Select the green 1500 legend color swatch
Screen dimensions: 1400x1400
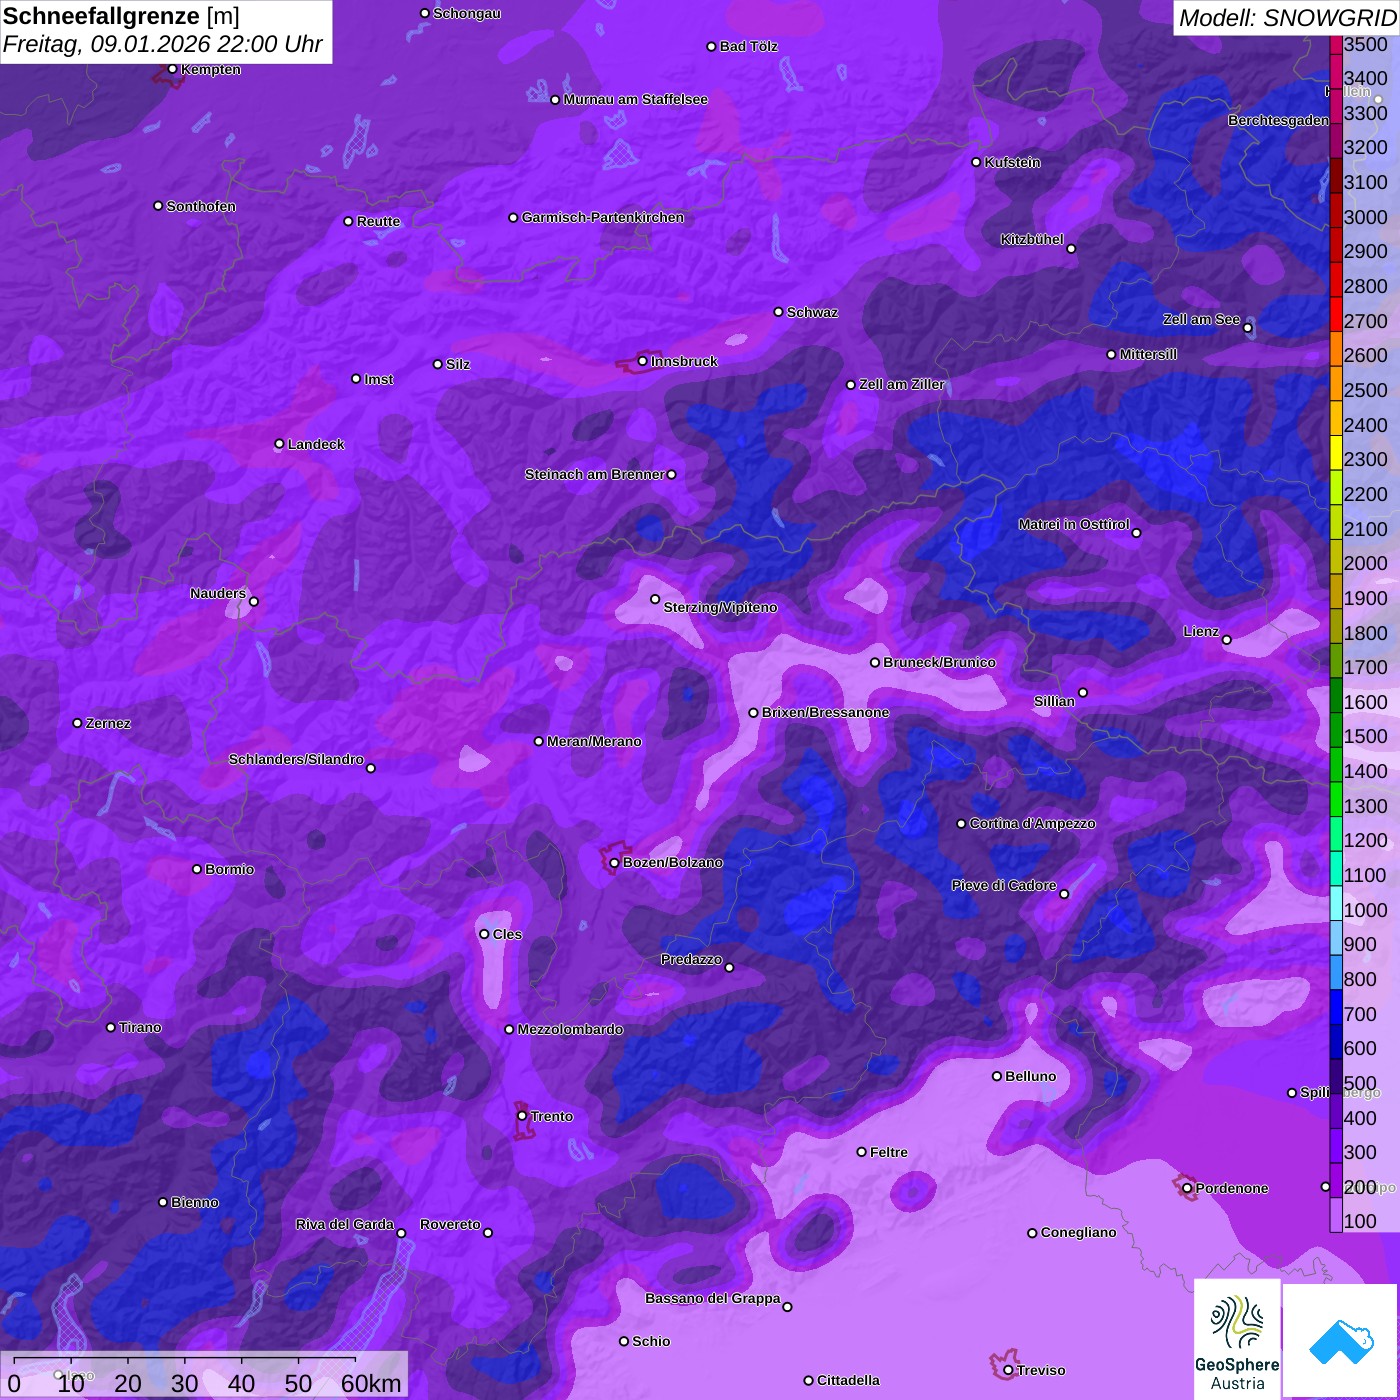coord(1336,730)
